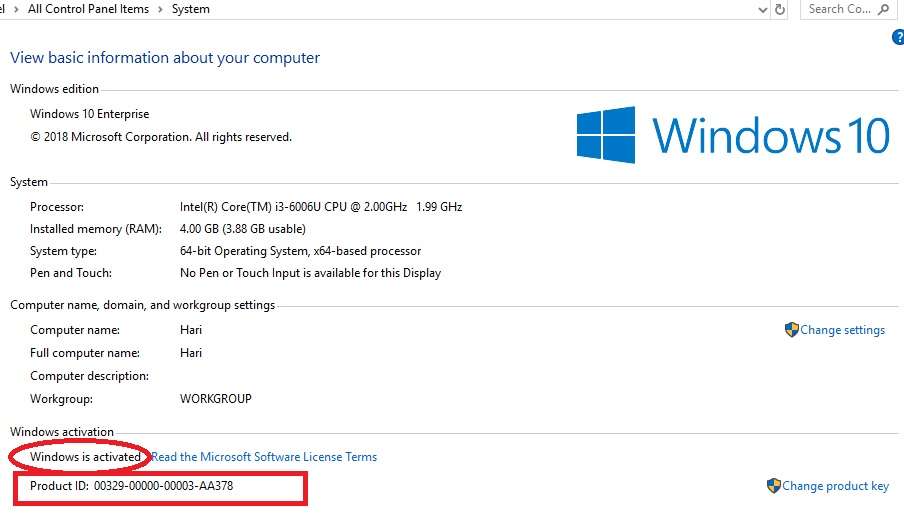Click the Computer description label

(x=89, y=376)
